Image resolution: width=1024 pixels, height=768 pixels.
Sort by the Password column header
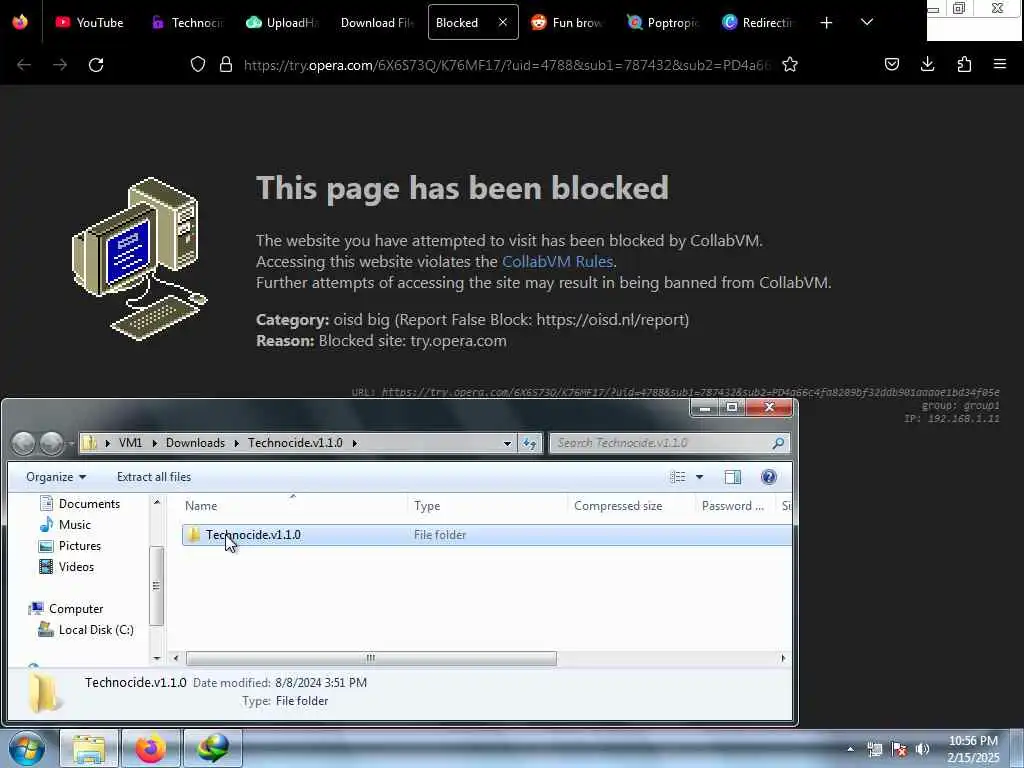point(735,505)
